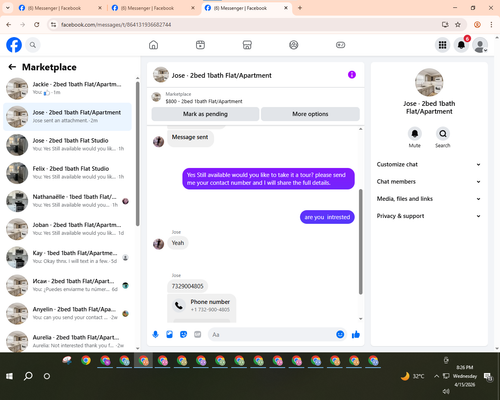
Task: Click Jose's avatar beside Yeah message
Action: point(158,244)
